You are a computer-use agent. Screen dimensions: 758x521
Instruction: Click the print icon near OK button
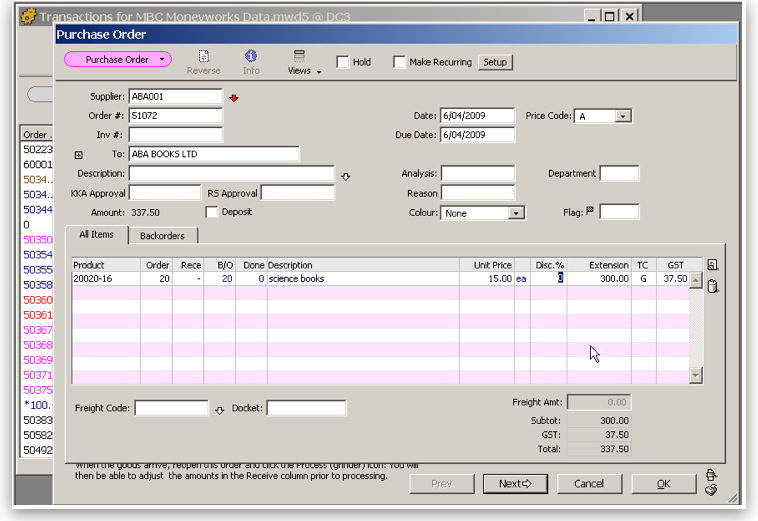[x=711, y=474]
